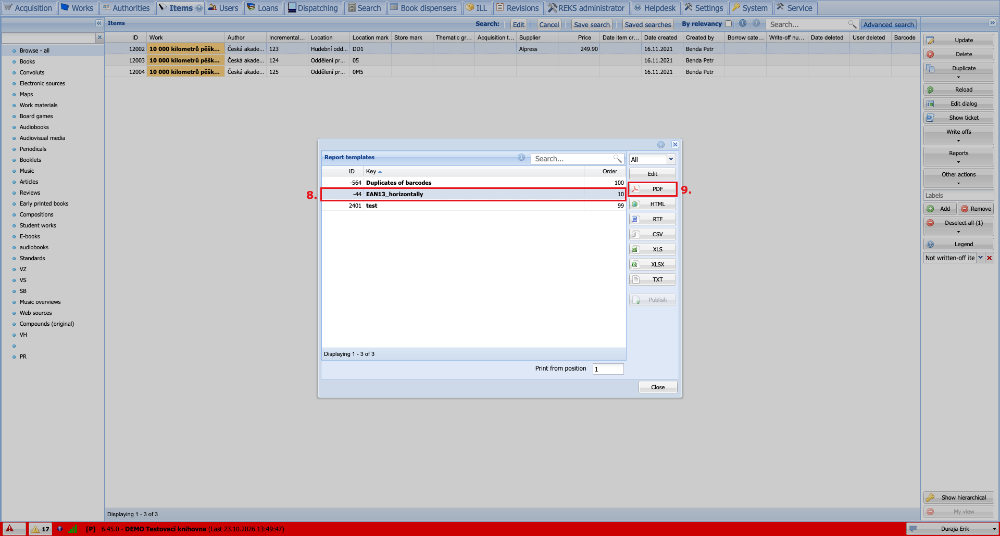This screenshot has width=1000, height=536.
Task: Click Edit in the Report templates dialog
Action: [x=652, y=174]
